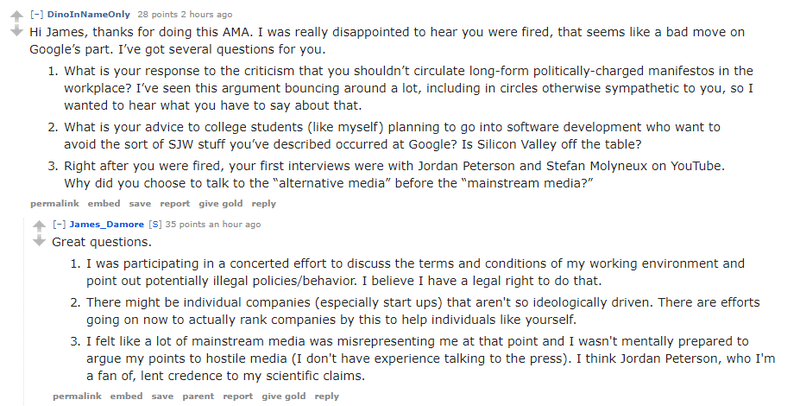Image resolution: width=800 pixels, height=406 pixels.
Task: Go to parent of James_Damore's reply
Action: [198, 396]
